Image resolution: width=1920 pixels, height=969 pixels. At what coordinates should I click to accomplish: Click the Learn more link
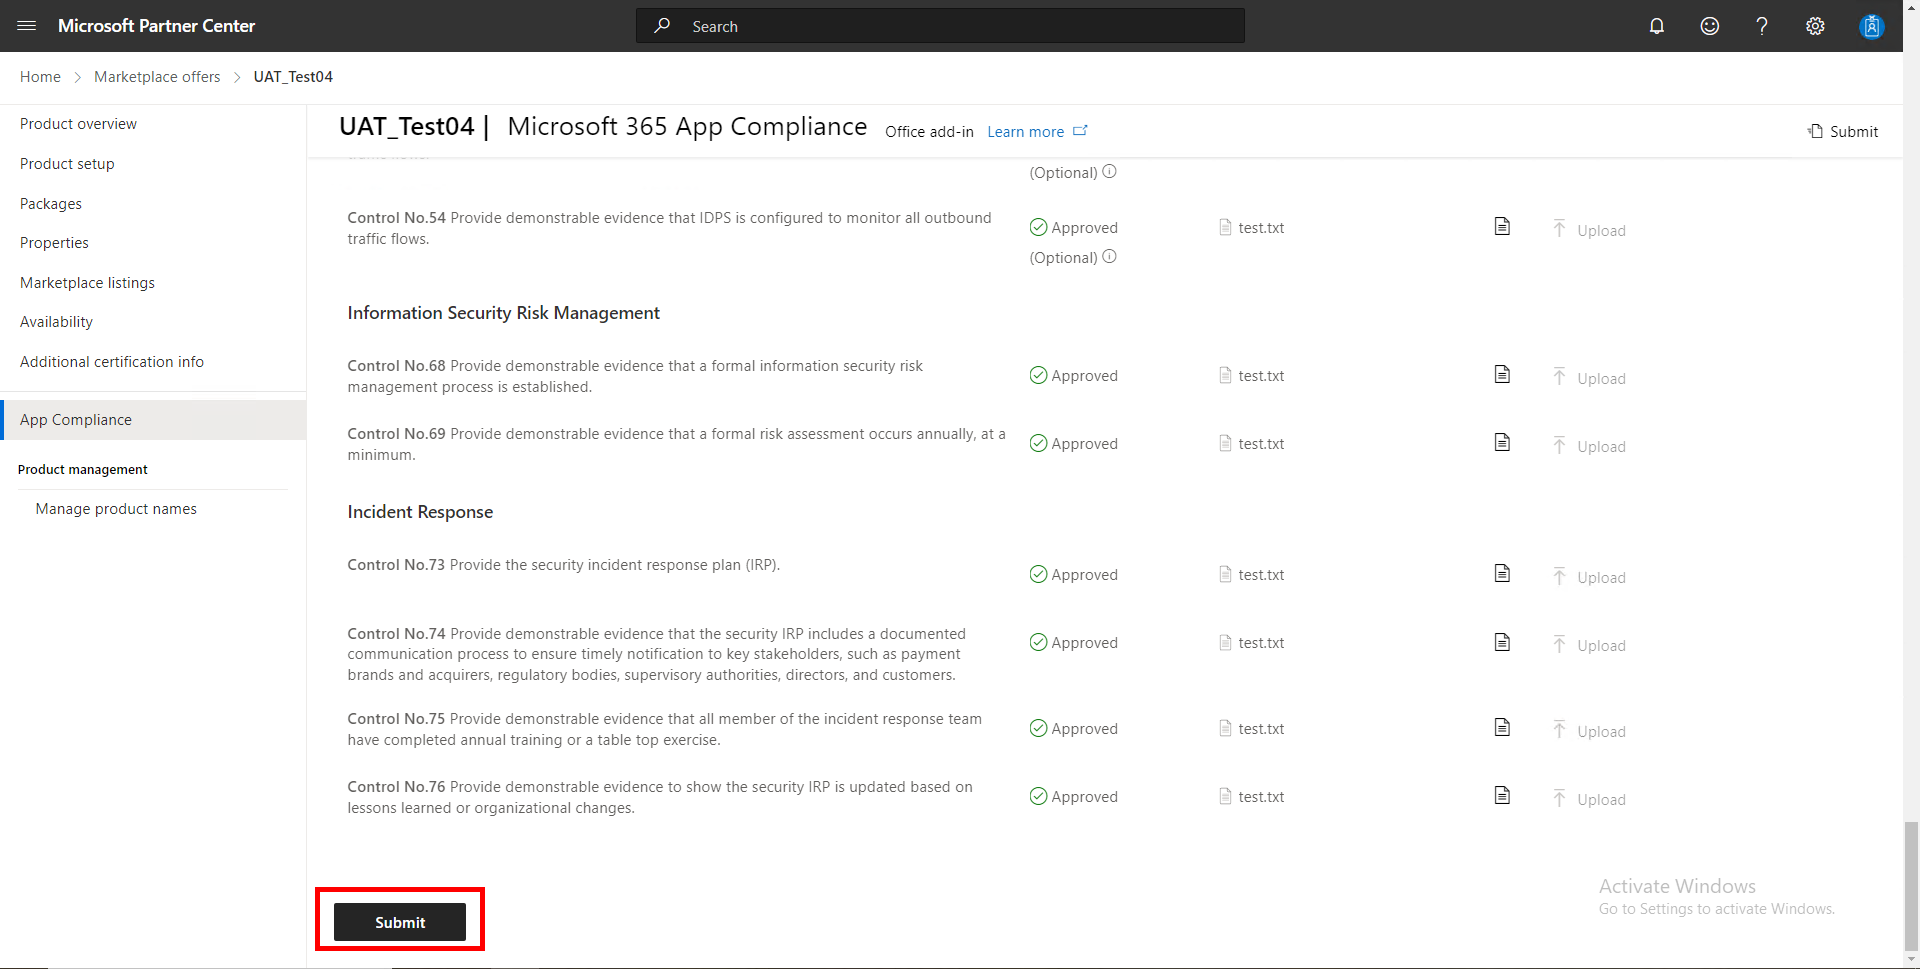tap(1037, 131)
